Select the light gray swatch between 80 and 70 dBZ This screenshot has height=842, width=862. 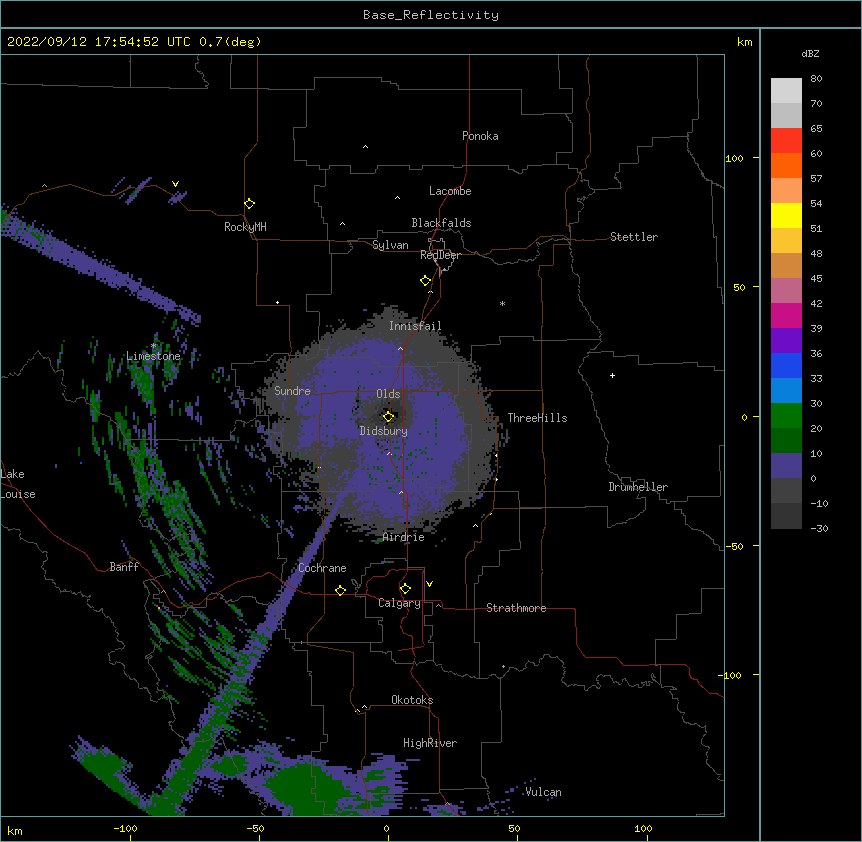coord(786,90)
